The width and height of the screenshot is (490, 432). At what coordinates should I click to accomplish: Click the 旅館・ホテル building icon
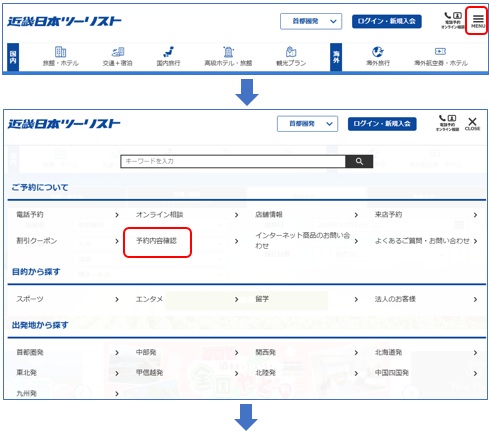[x=60, y=52]
